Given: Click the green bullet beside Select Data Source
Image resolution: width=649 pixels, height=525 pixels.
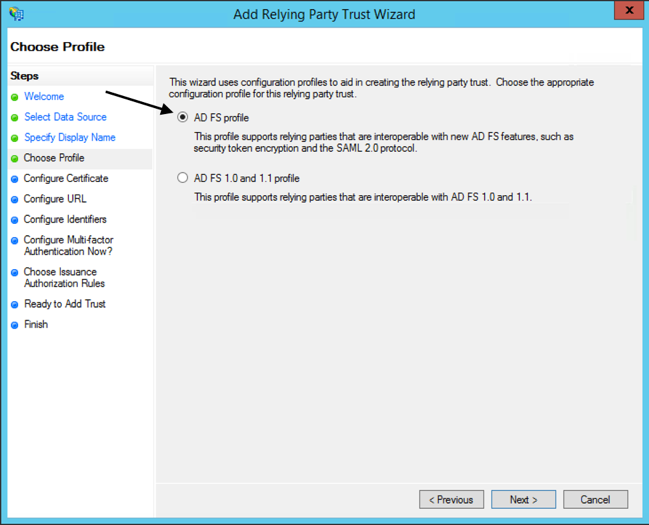Looking at the screenshot, I should click(x=15, y=118).
